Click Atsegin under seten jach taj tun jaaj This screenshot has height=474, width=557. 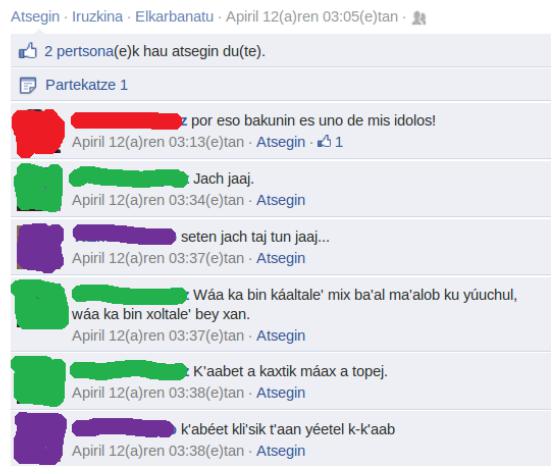pyautogui.click(x=281, y=258)
